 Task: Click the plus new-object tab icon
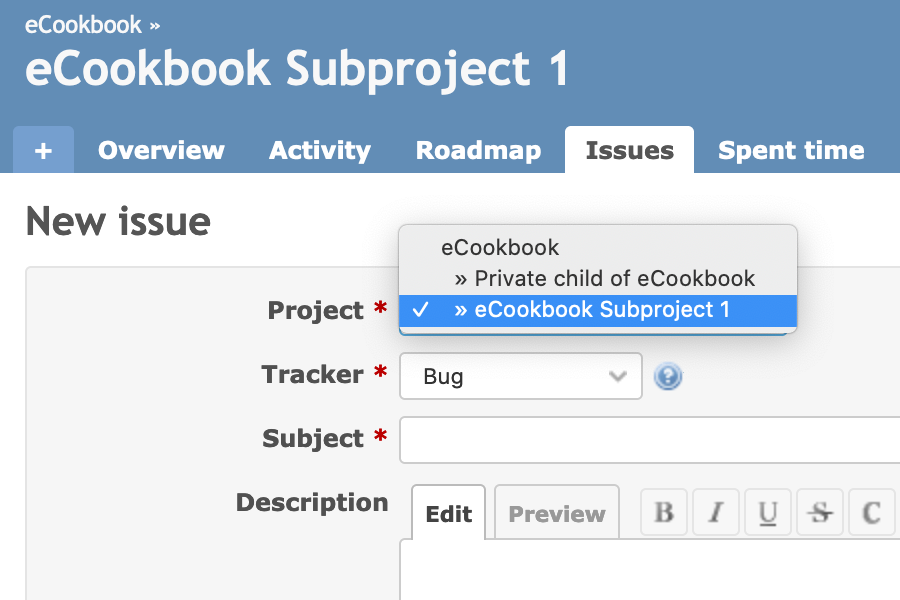[x=44, y=150]
